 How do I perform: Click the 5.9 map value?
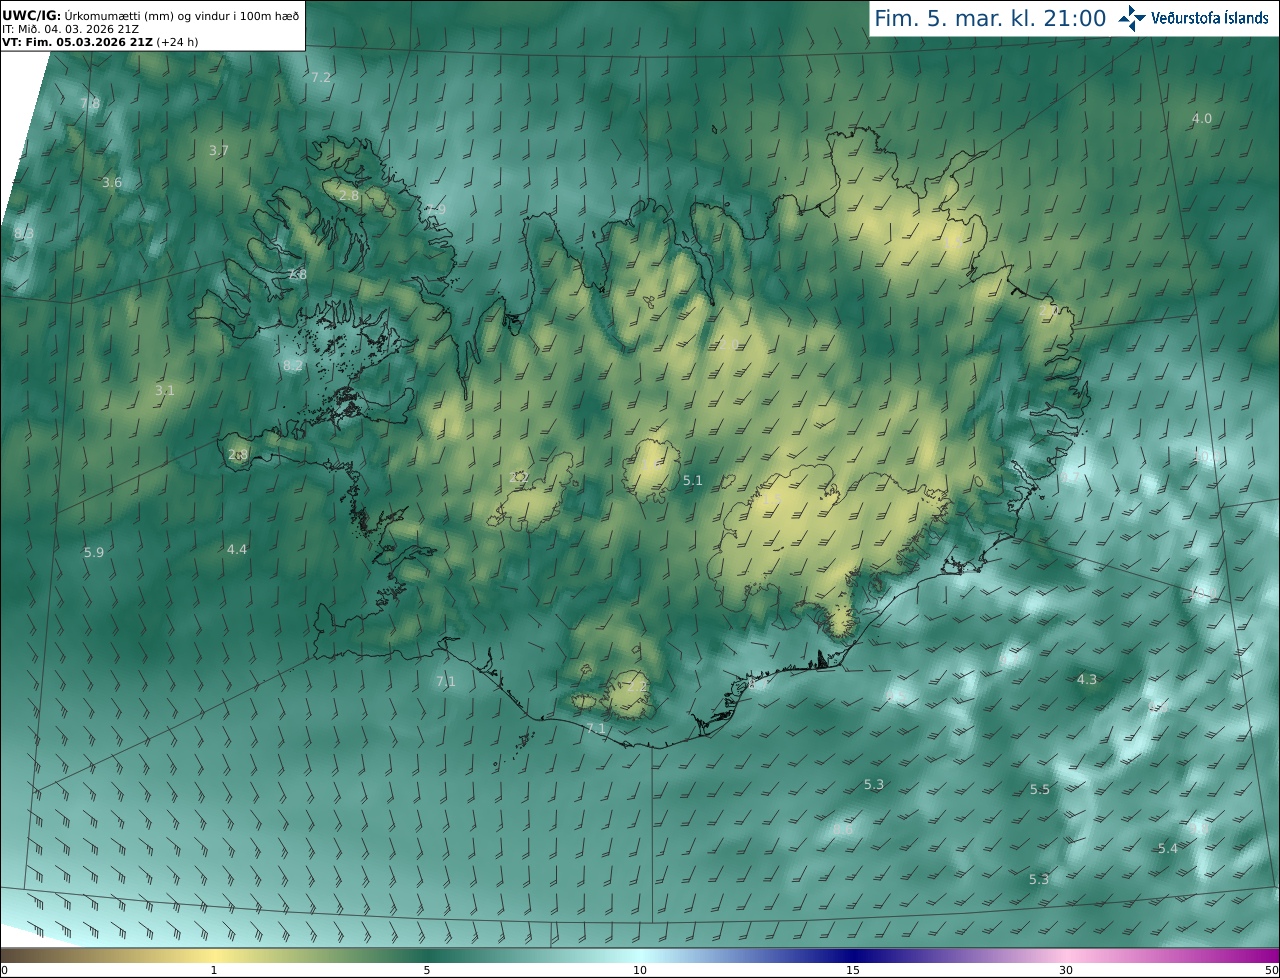click(94, 553)
